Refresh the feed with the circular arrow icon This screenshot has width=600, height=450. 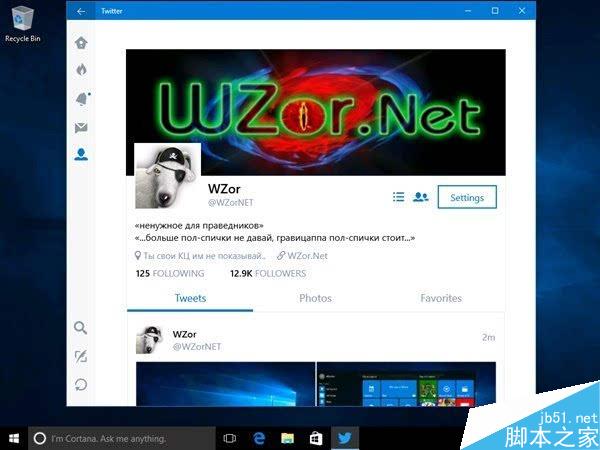click(81, 385)
